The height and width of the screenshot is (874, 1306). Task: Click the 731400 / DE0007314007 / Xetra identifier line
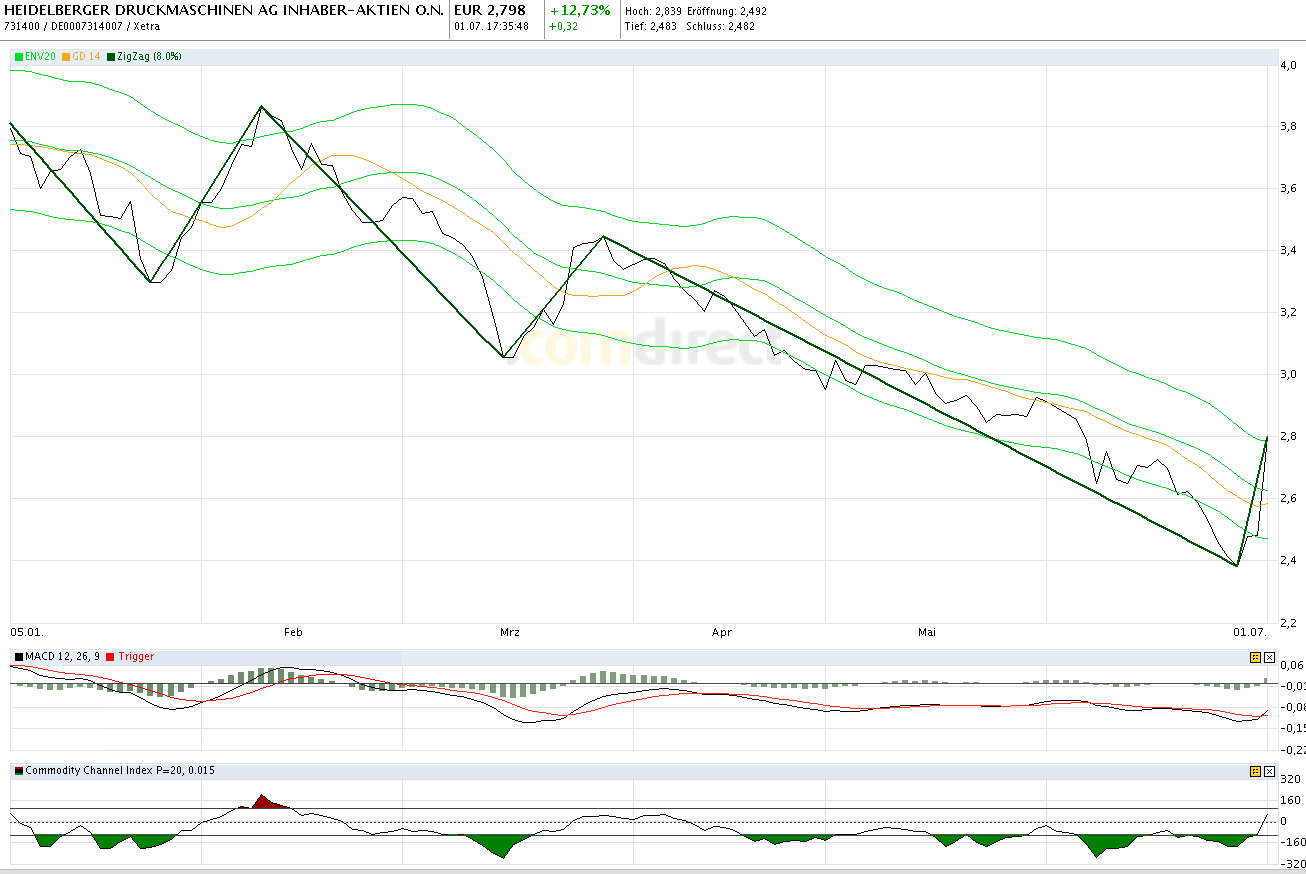click(82, 26)
